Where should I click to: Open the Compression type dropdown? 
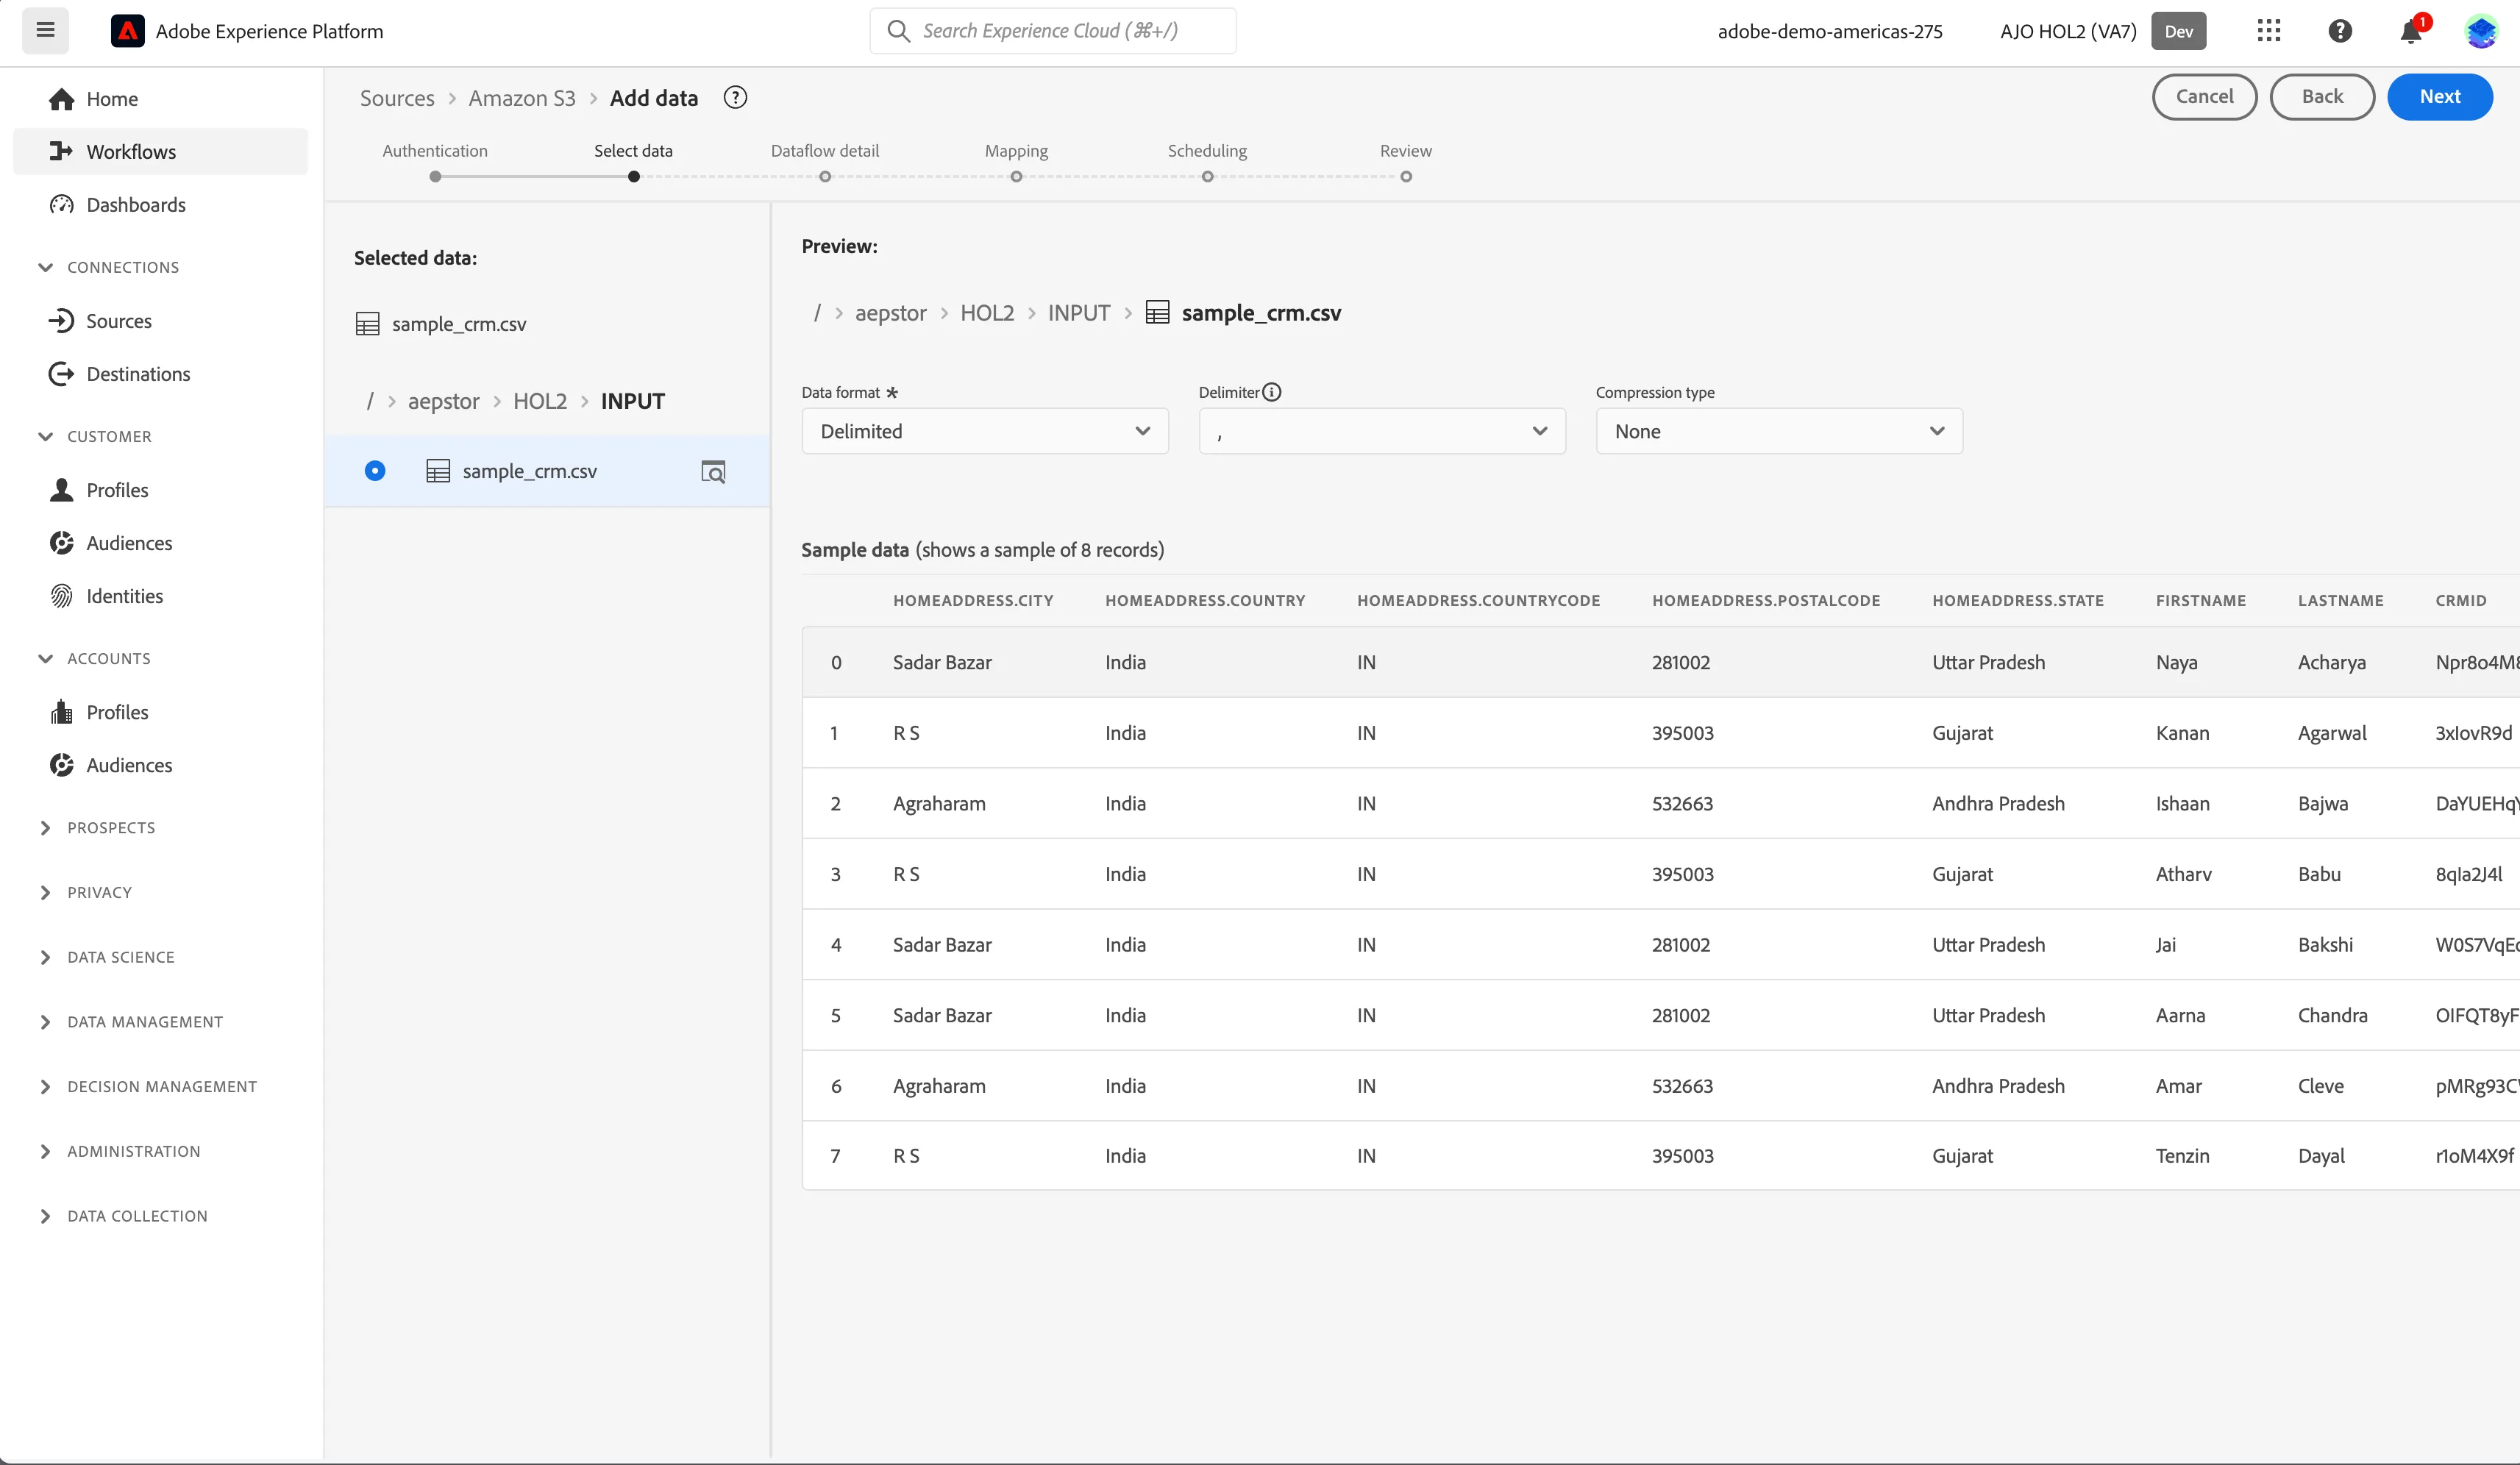tap(1779, 431)
